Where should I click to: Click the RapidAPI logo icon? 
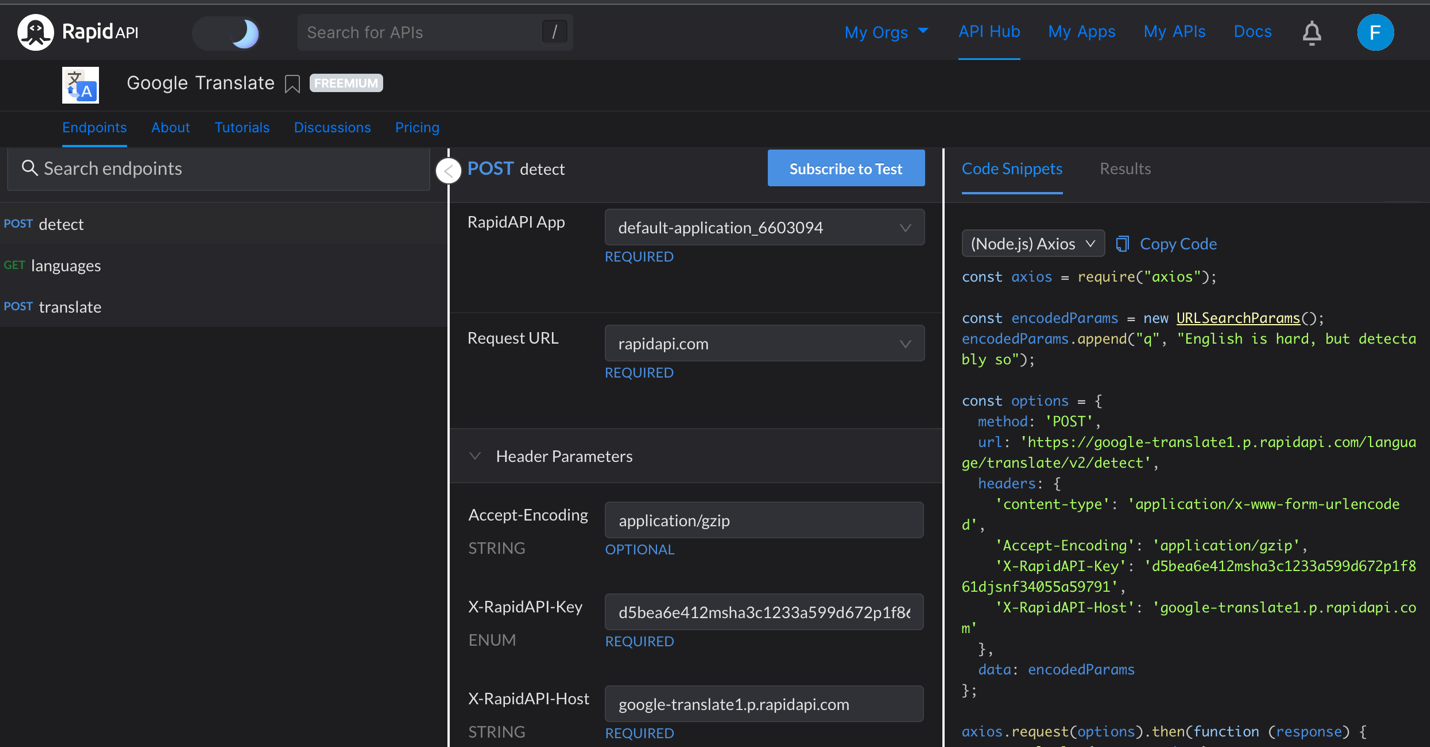(x=35, y=33)
